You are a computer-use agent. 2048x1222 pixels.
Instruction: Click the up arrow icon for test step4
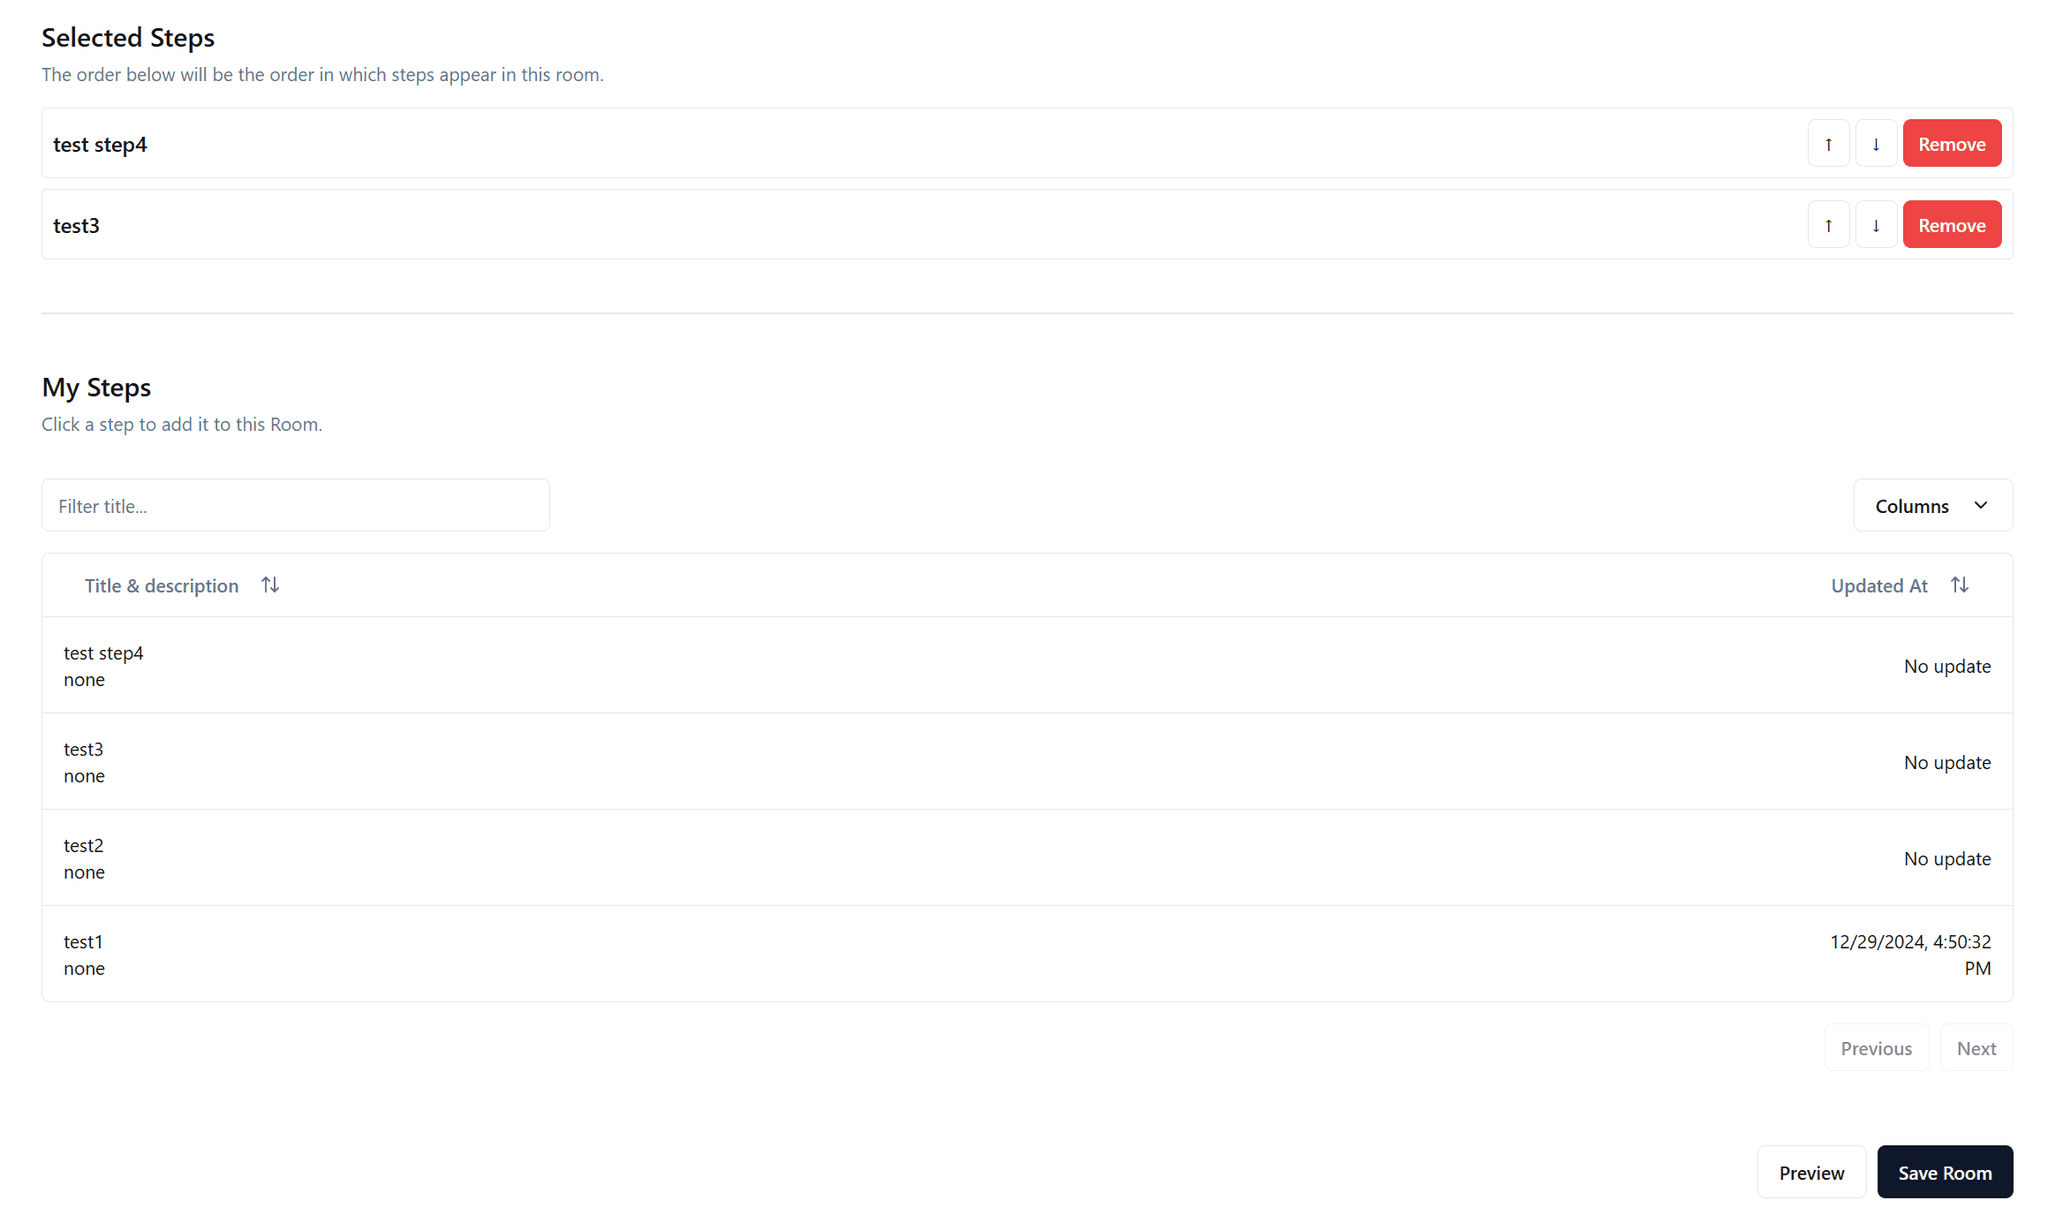(1828, 143)
